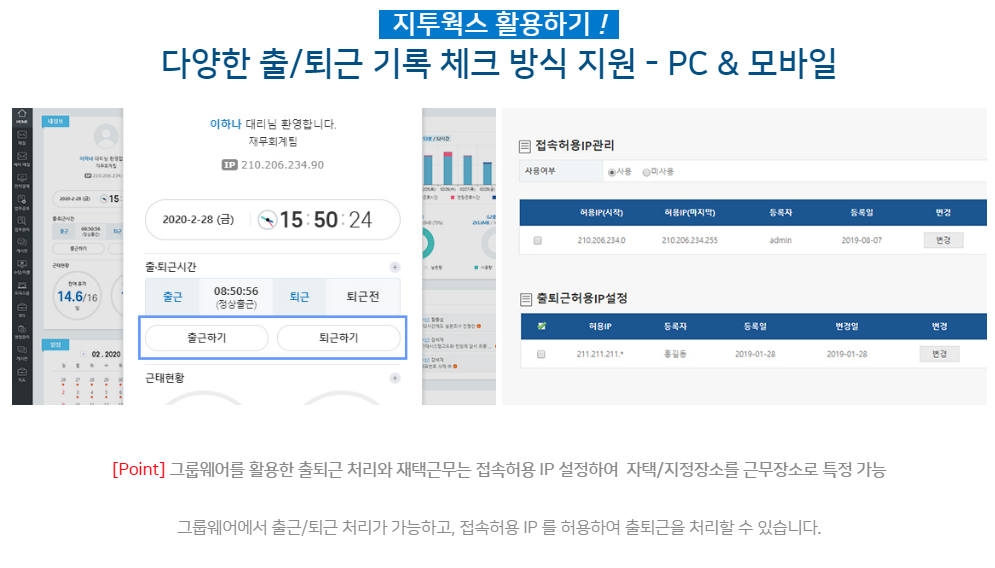Click the 2019-08-07 date cell
Viewport: 995px width, 568px height.
pos(862,241)
